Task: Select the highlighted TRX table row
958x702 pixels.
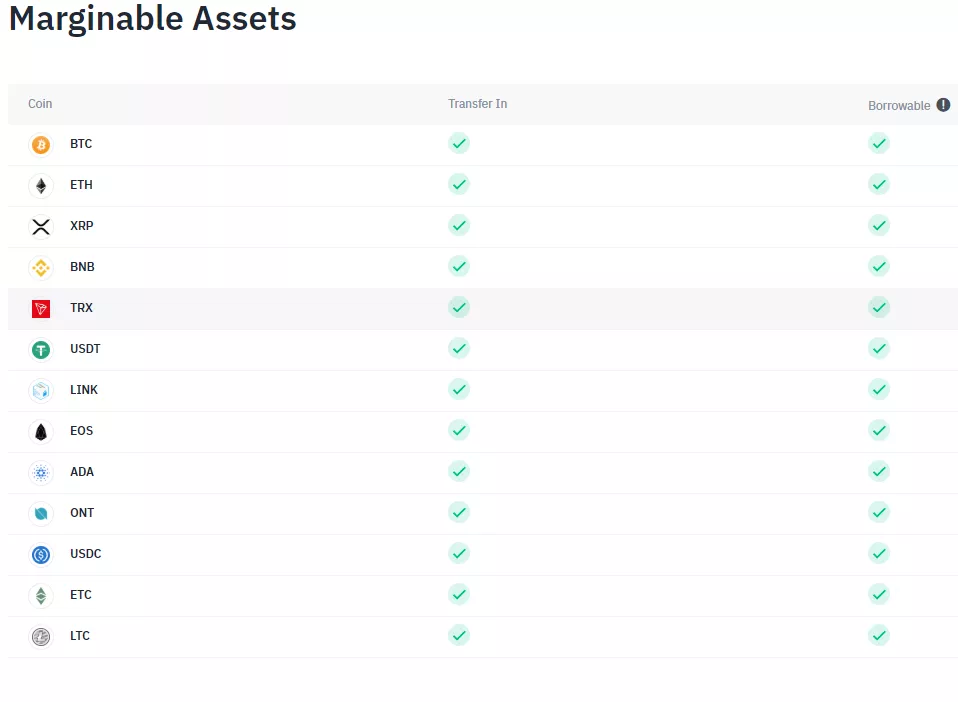Action: pos(480,308)
